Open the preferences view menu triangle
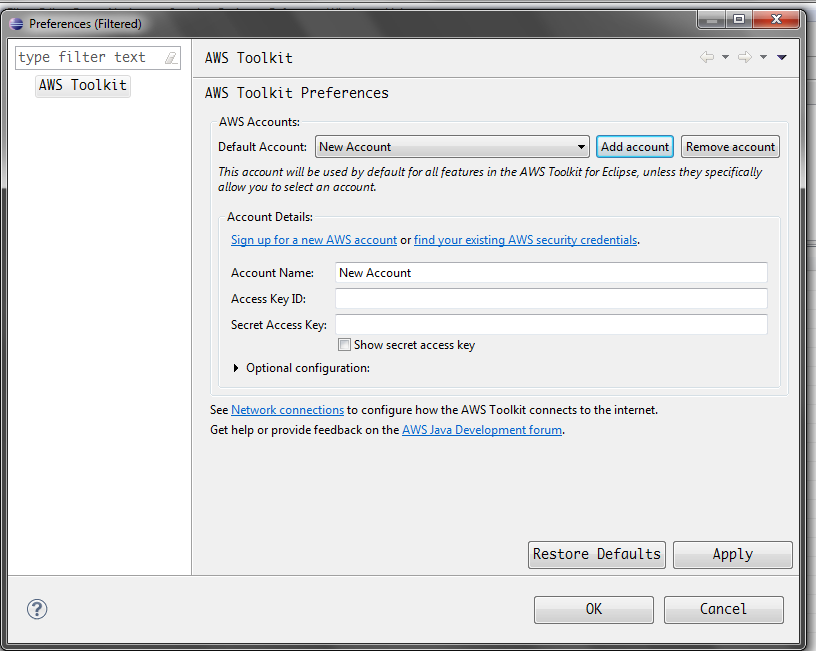This screenshot has height=651, width=816. click(x=782, y=58)
